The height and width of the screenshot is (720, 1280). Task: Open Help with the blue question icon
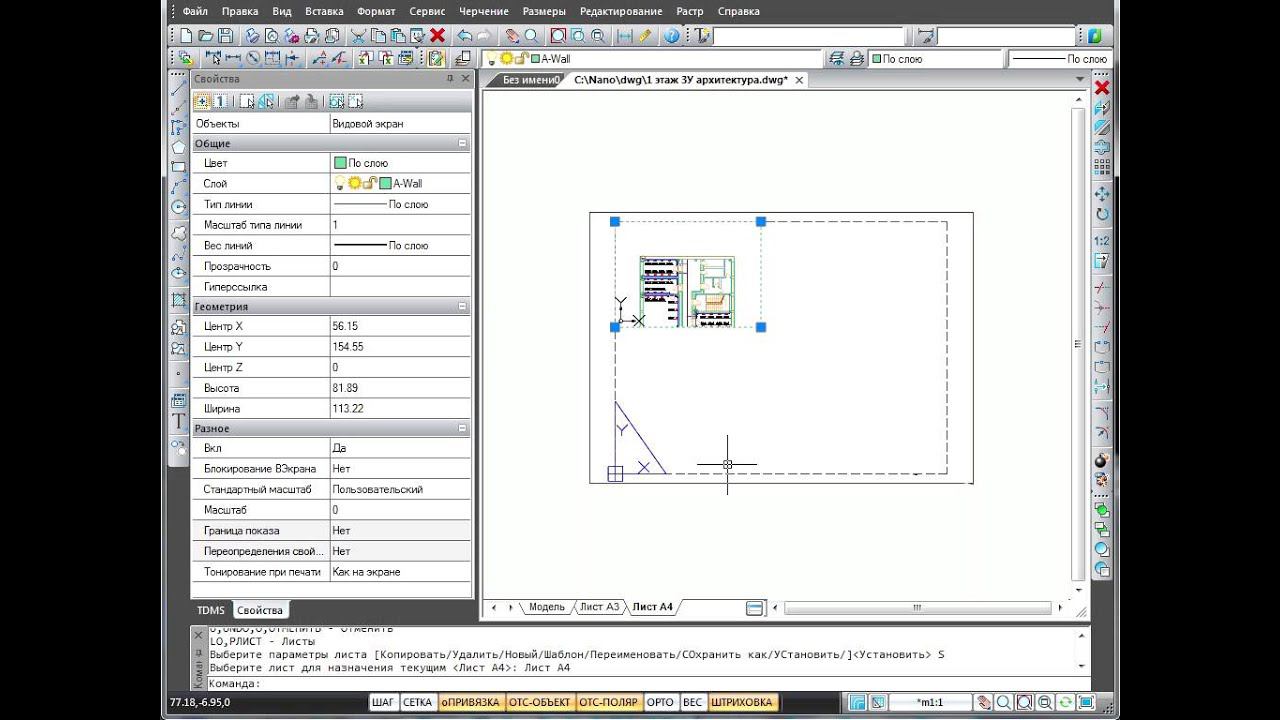click(671, 36)
